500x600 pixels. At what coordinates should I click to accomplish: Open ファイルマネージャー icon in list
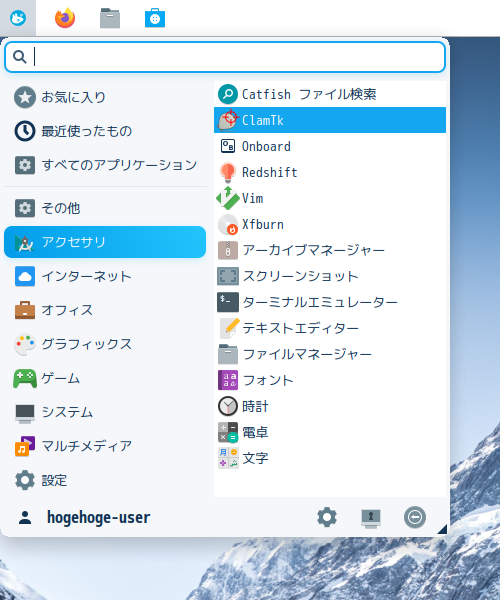(x=228, y=354)
